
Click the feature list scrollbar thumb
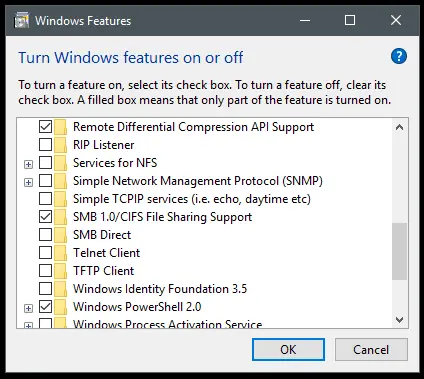[x=399, y=251]
